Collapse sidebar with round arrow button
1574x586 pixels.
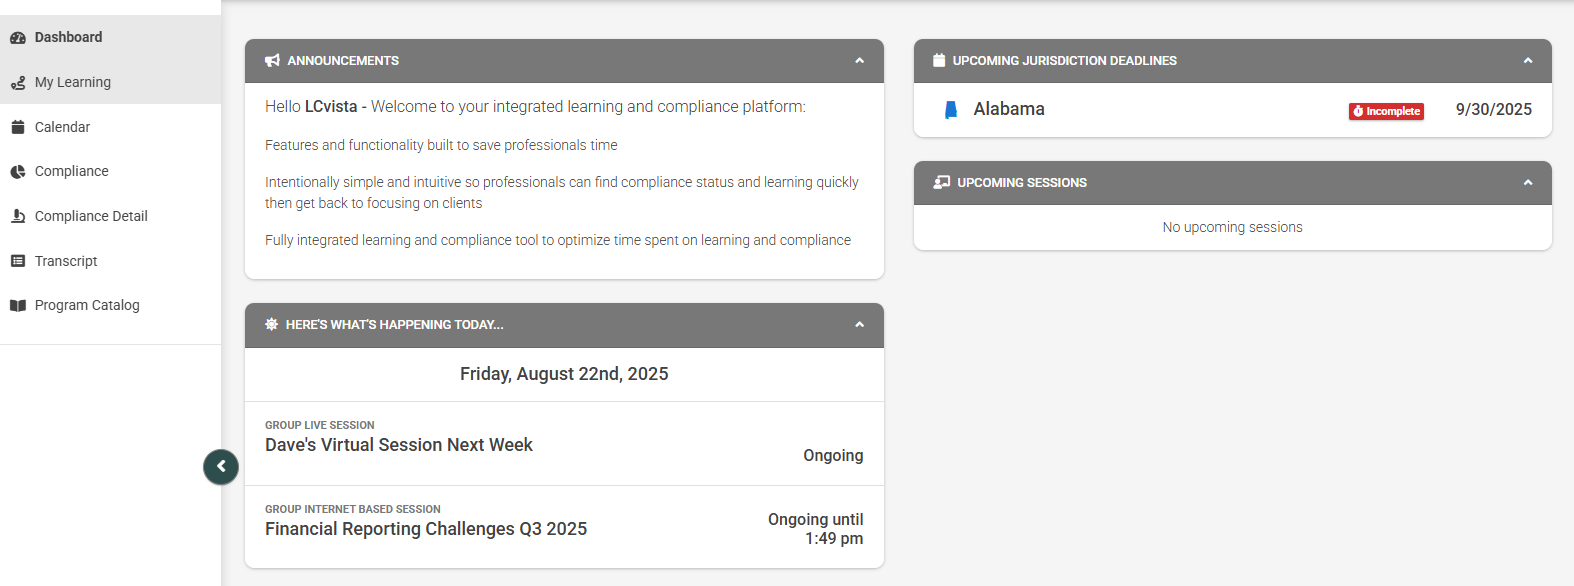pos(221,466)
